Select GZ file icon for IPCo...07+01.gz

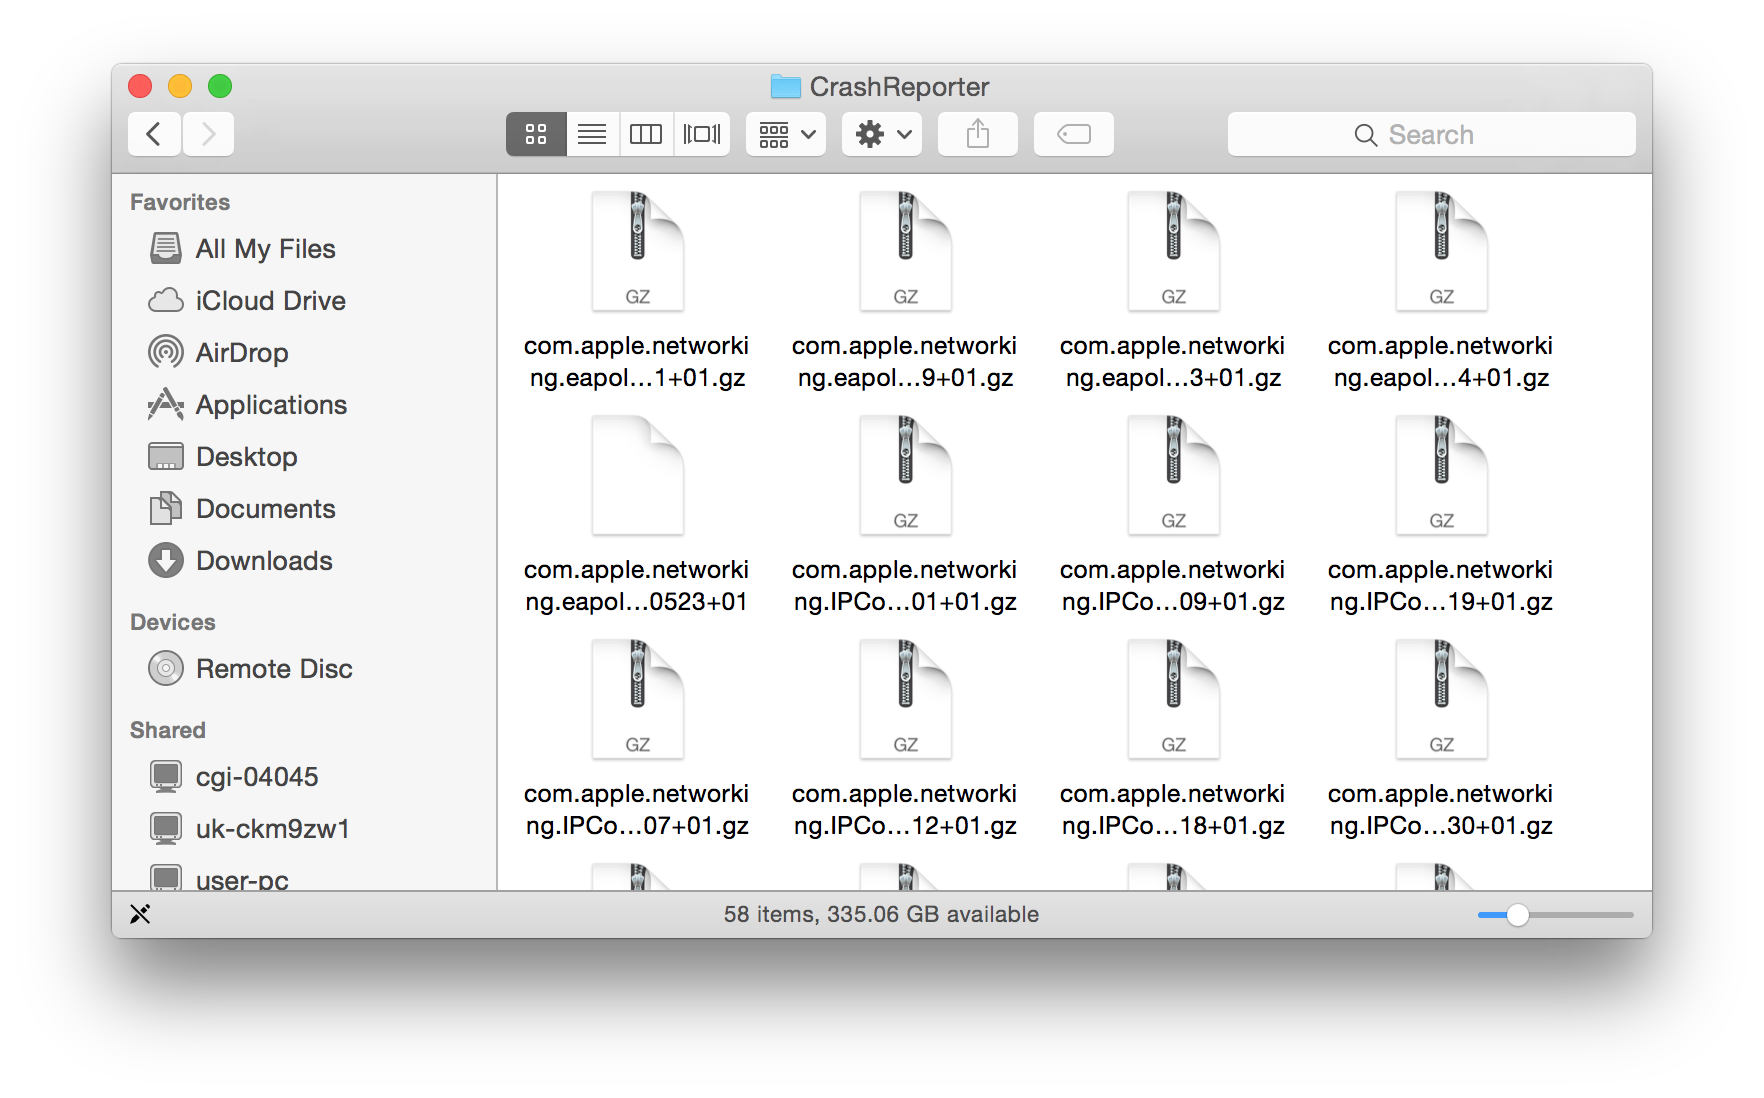(638, 699)
